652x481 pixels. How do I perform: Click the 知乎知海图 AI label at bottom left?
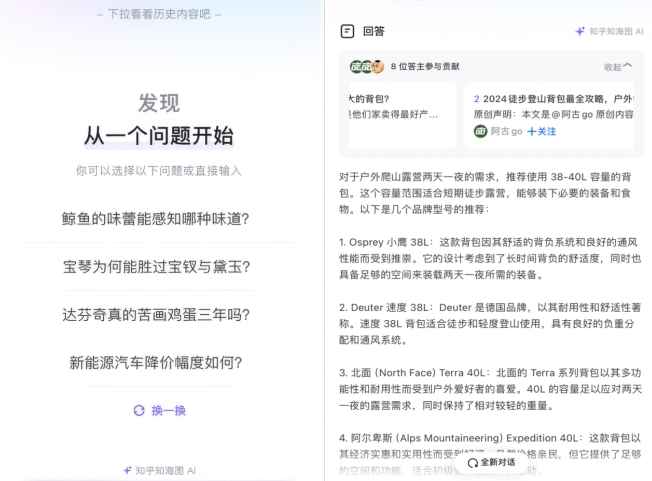[165, 471]
